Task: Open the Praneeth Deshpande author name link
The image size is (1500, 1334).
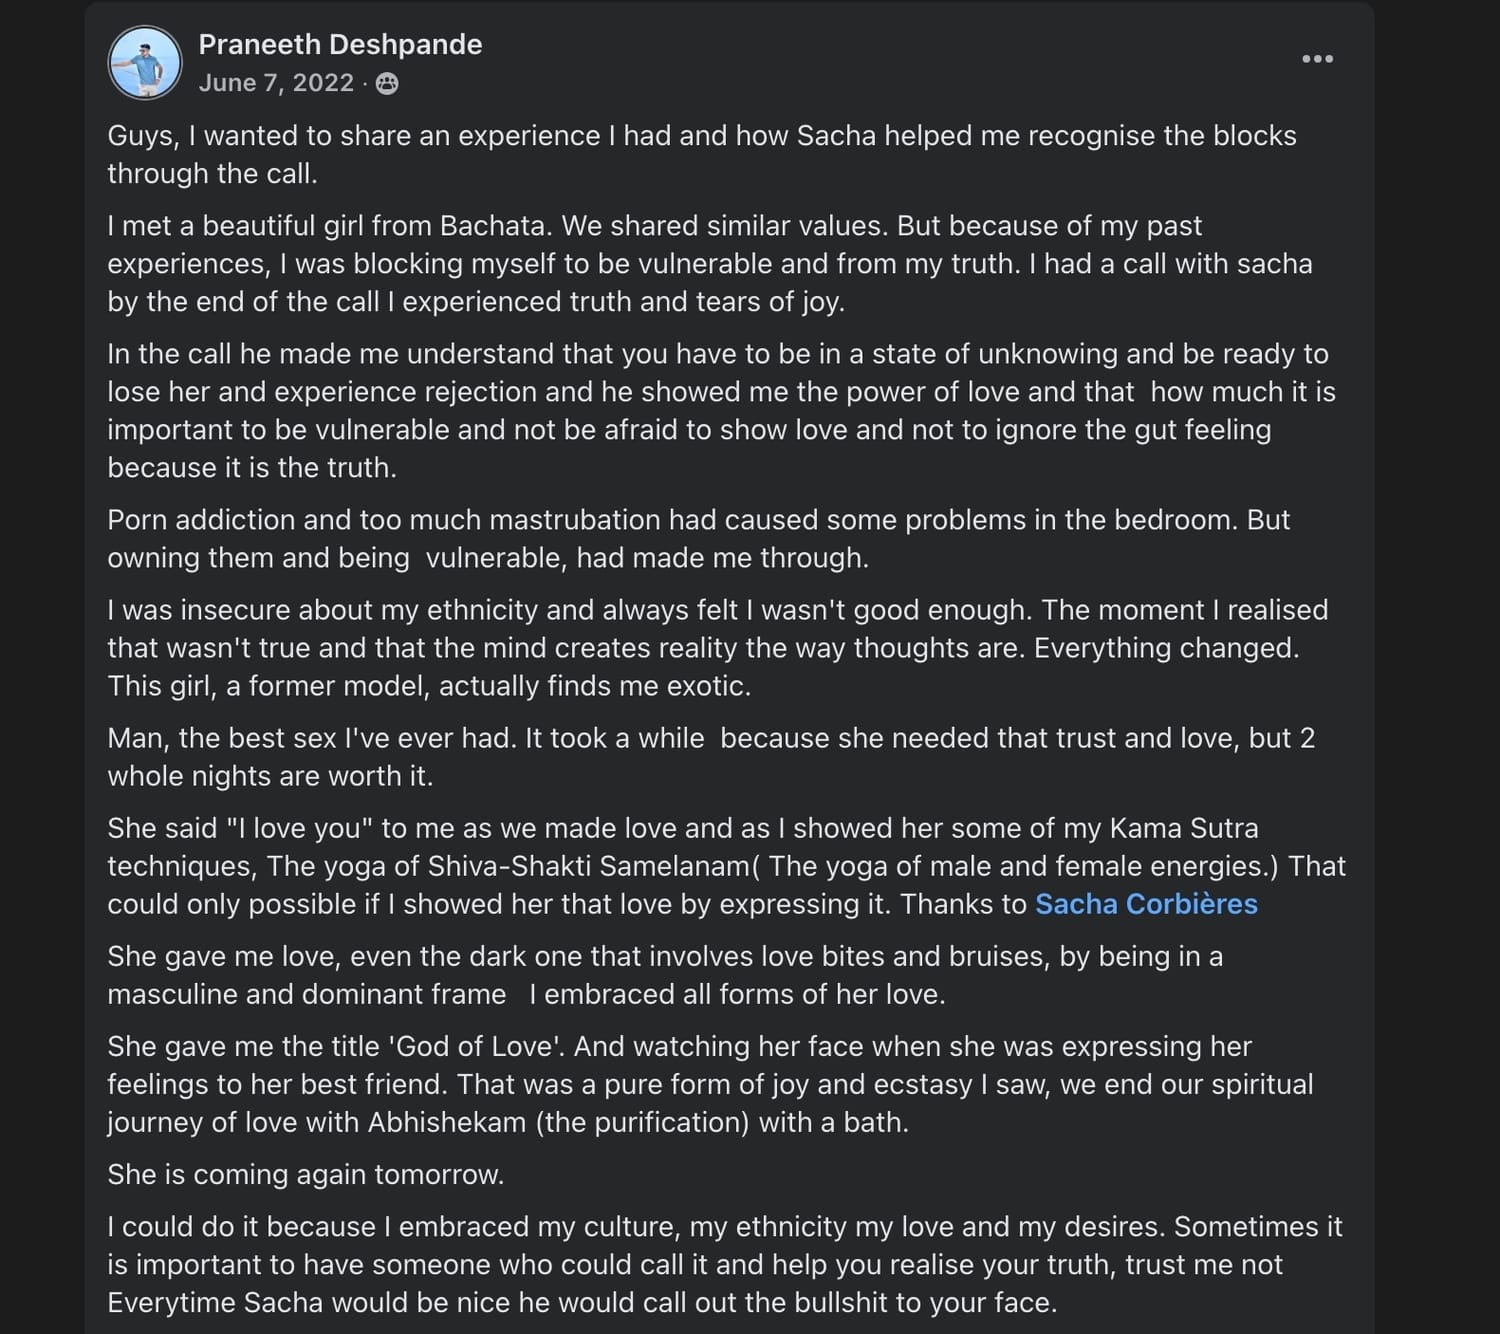Action: point(340,44)
